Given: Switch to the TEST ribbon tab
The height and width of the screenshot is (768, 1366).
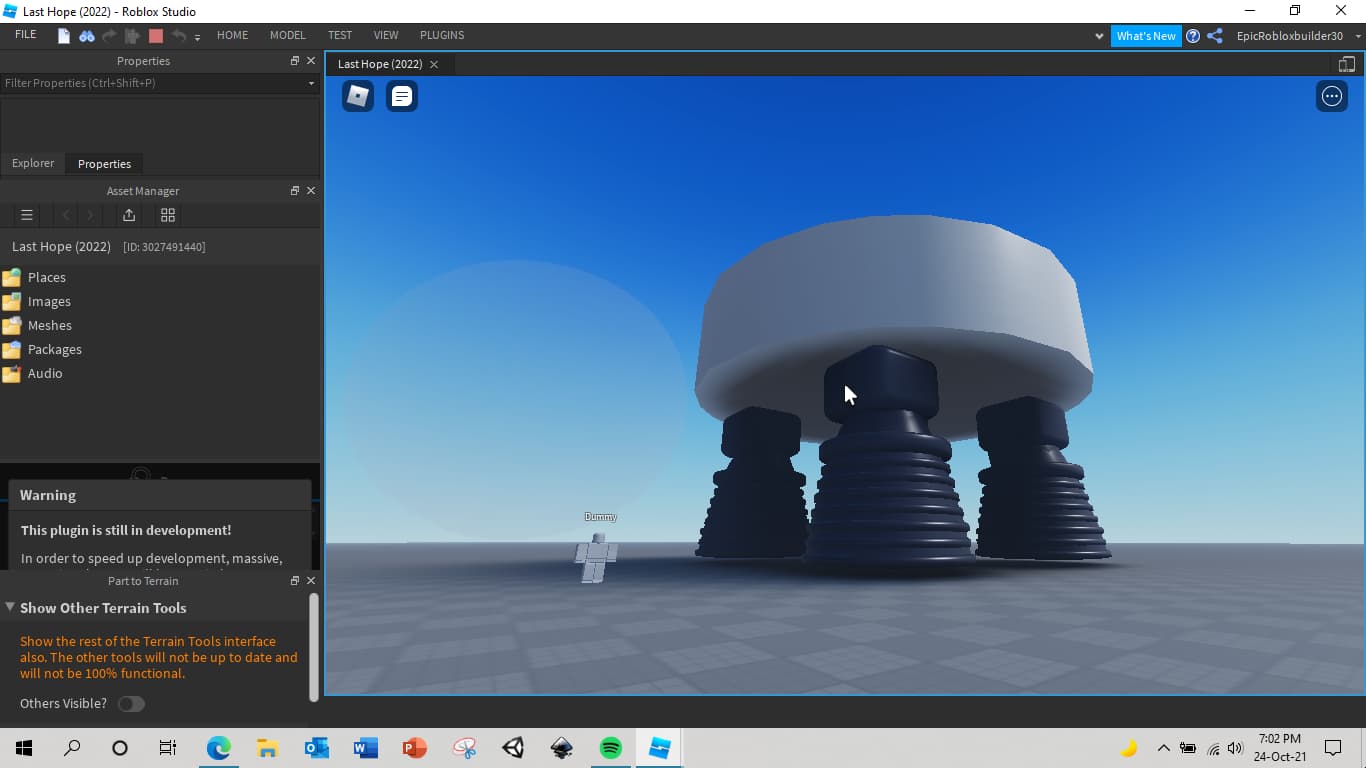Looking at the screenshot, I should click(340, 35).
